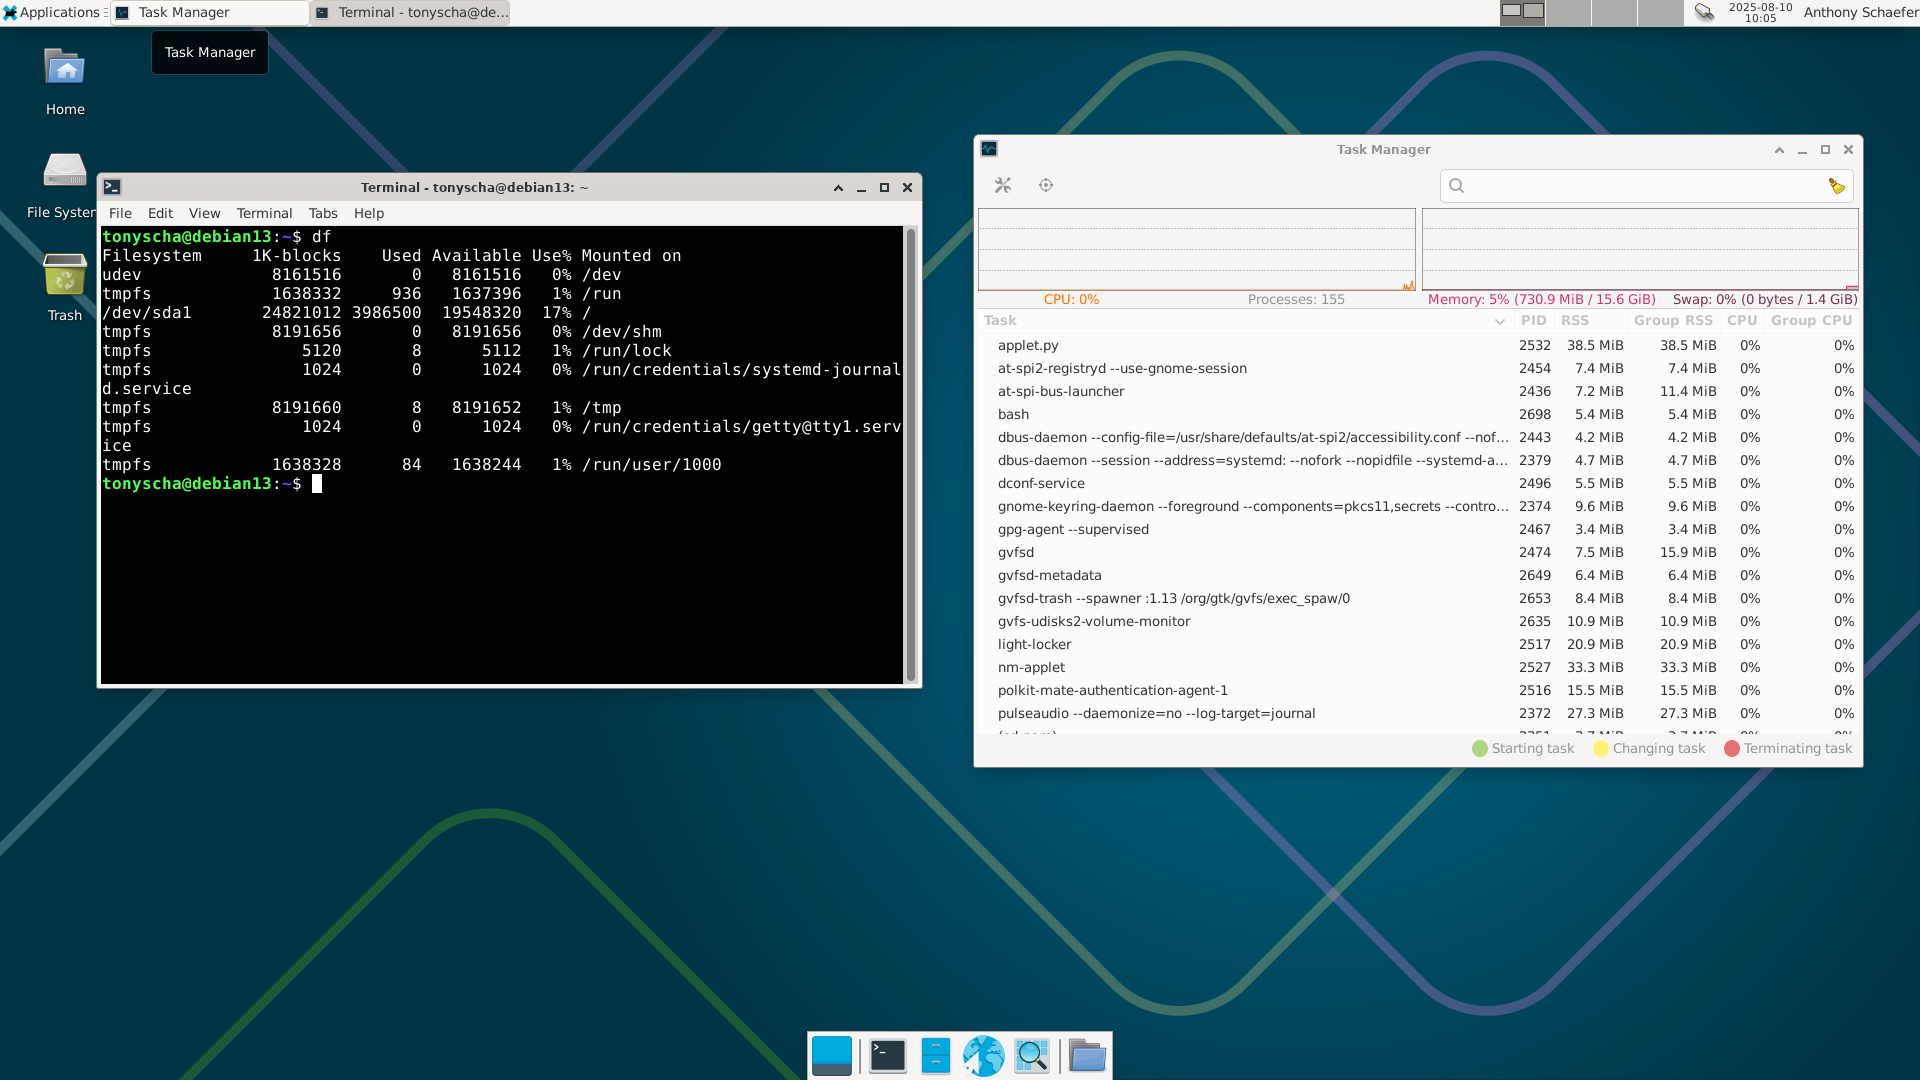Click the broom icon to clear the filter
1920x1080 pixels.
coord(1837,185)
